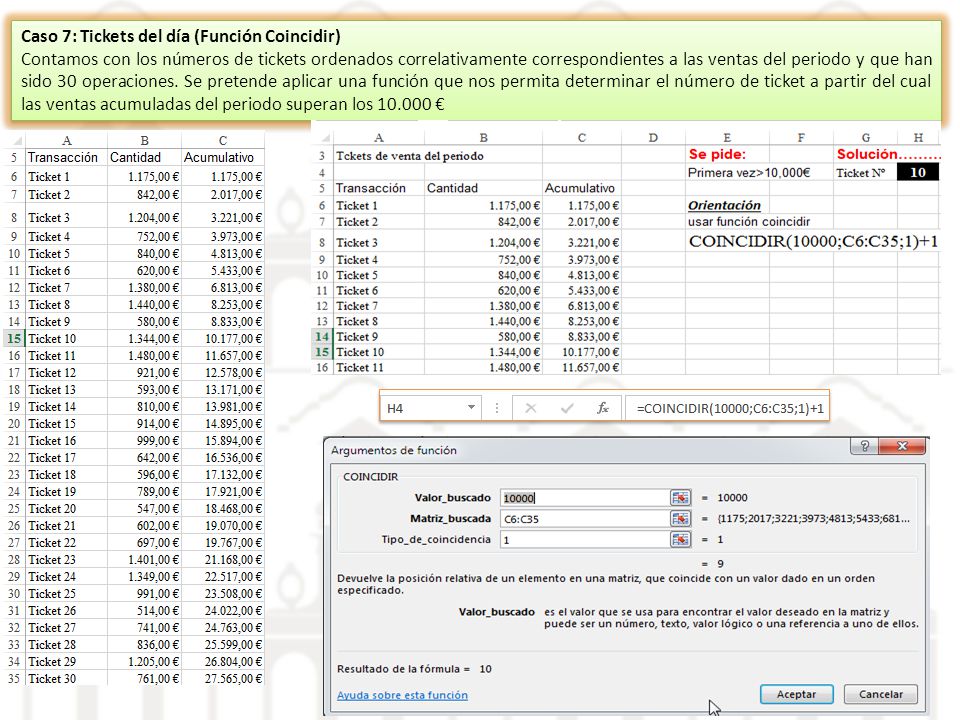The height and width of the screenshot is (720, 960).
Task: Click column G header in right sheet
Action: [865, 138]
